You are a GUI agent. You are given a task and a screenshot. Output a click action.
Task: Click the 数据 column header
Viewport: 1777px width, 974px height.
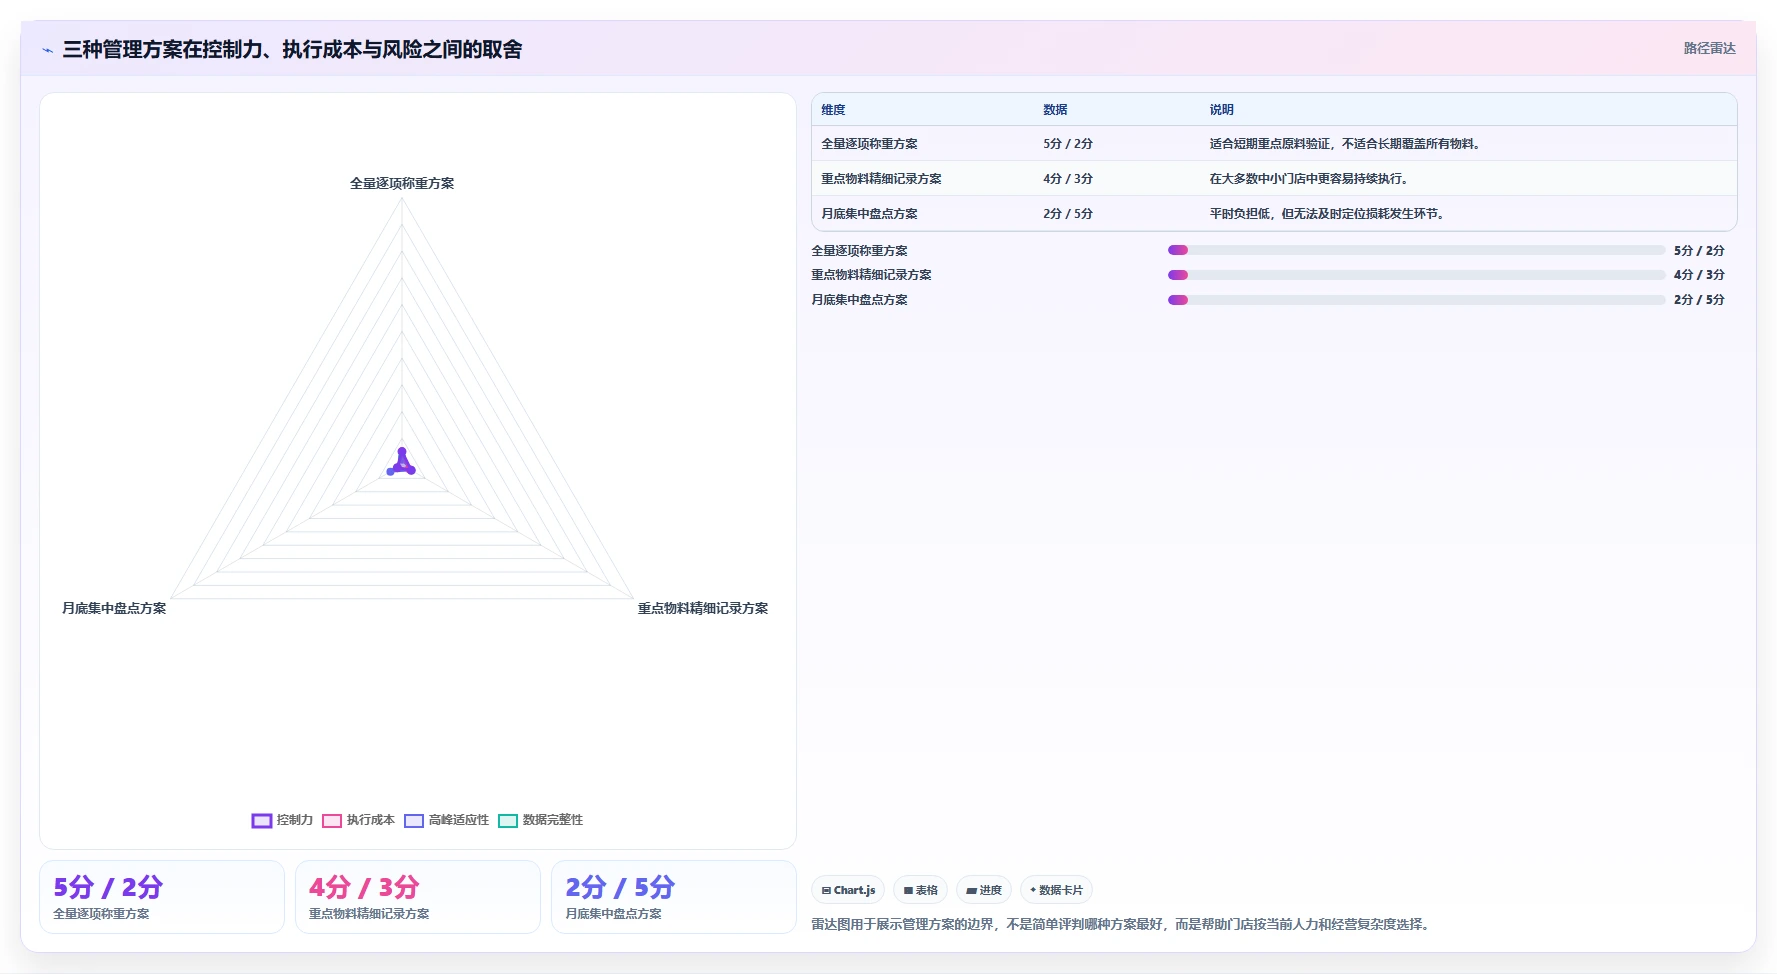pyautogui.click(x=1055, y=110)
